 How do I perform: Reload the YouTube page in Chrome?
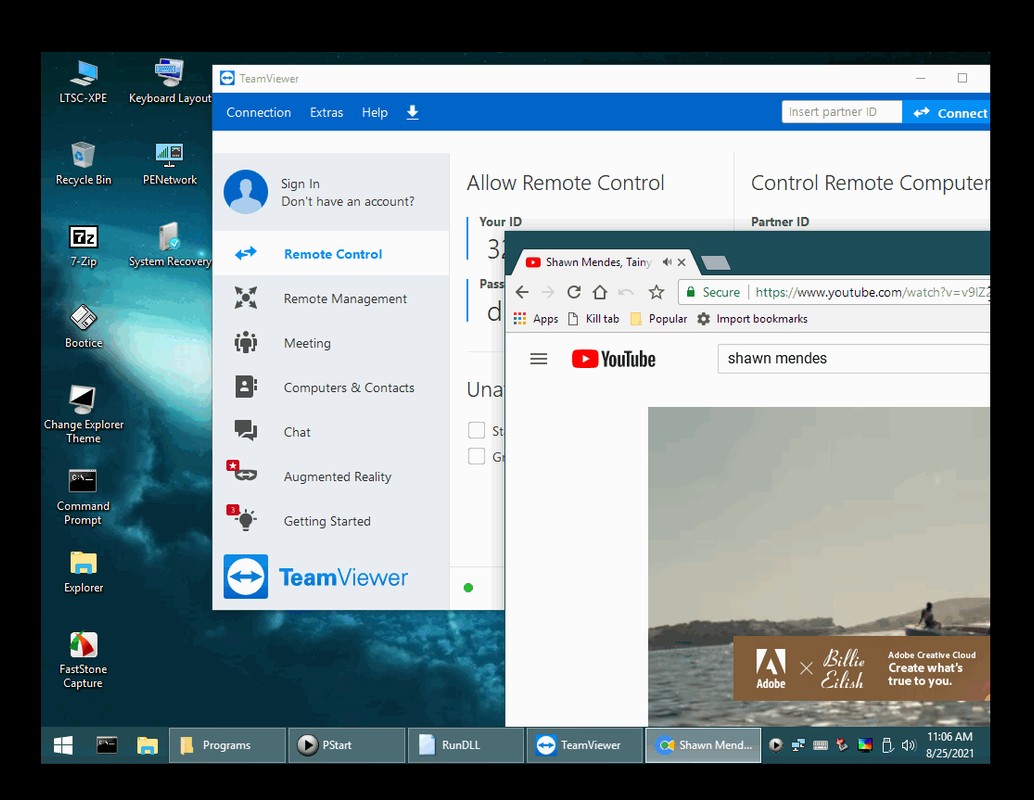[574, 292]
